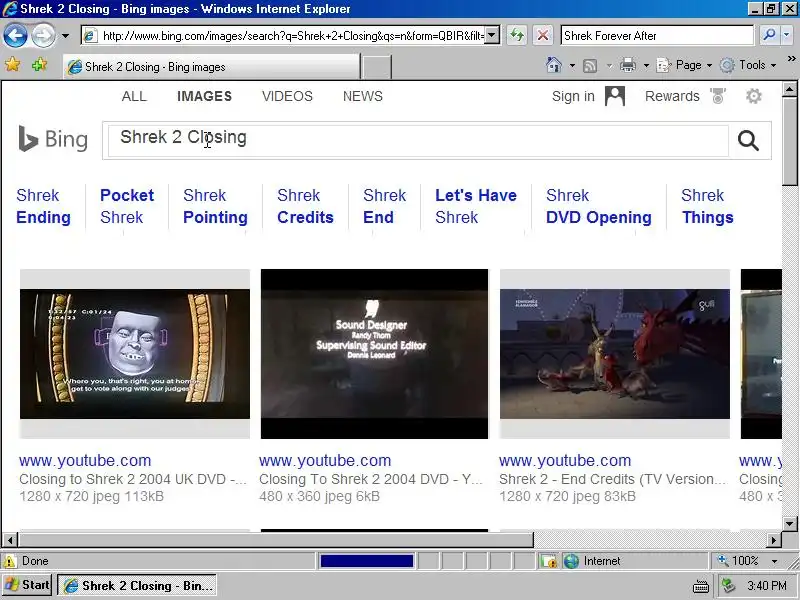
Task: Click the horizontal scrollbar left arrow
Action: click(10, 540)
